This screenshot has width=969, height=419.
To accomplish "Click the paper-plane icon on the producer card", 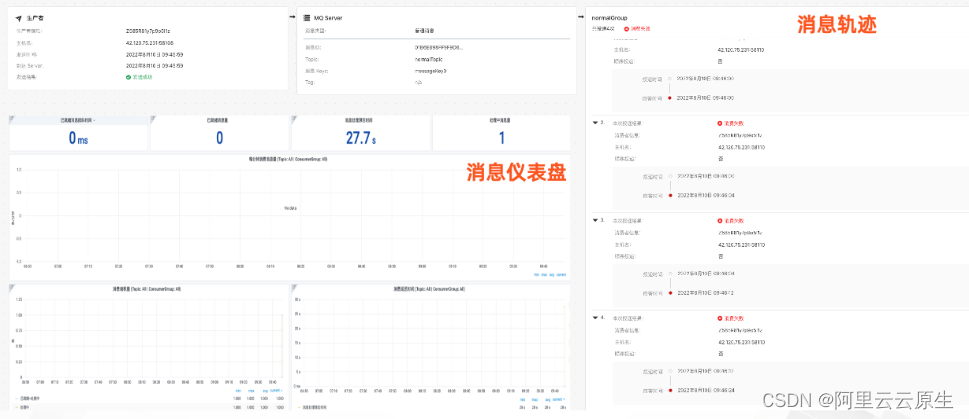I will point(19,18).
